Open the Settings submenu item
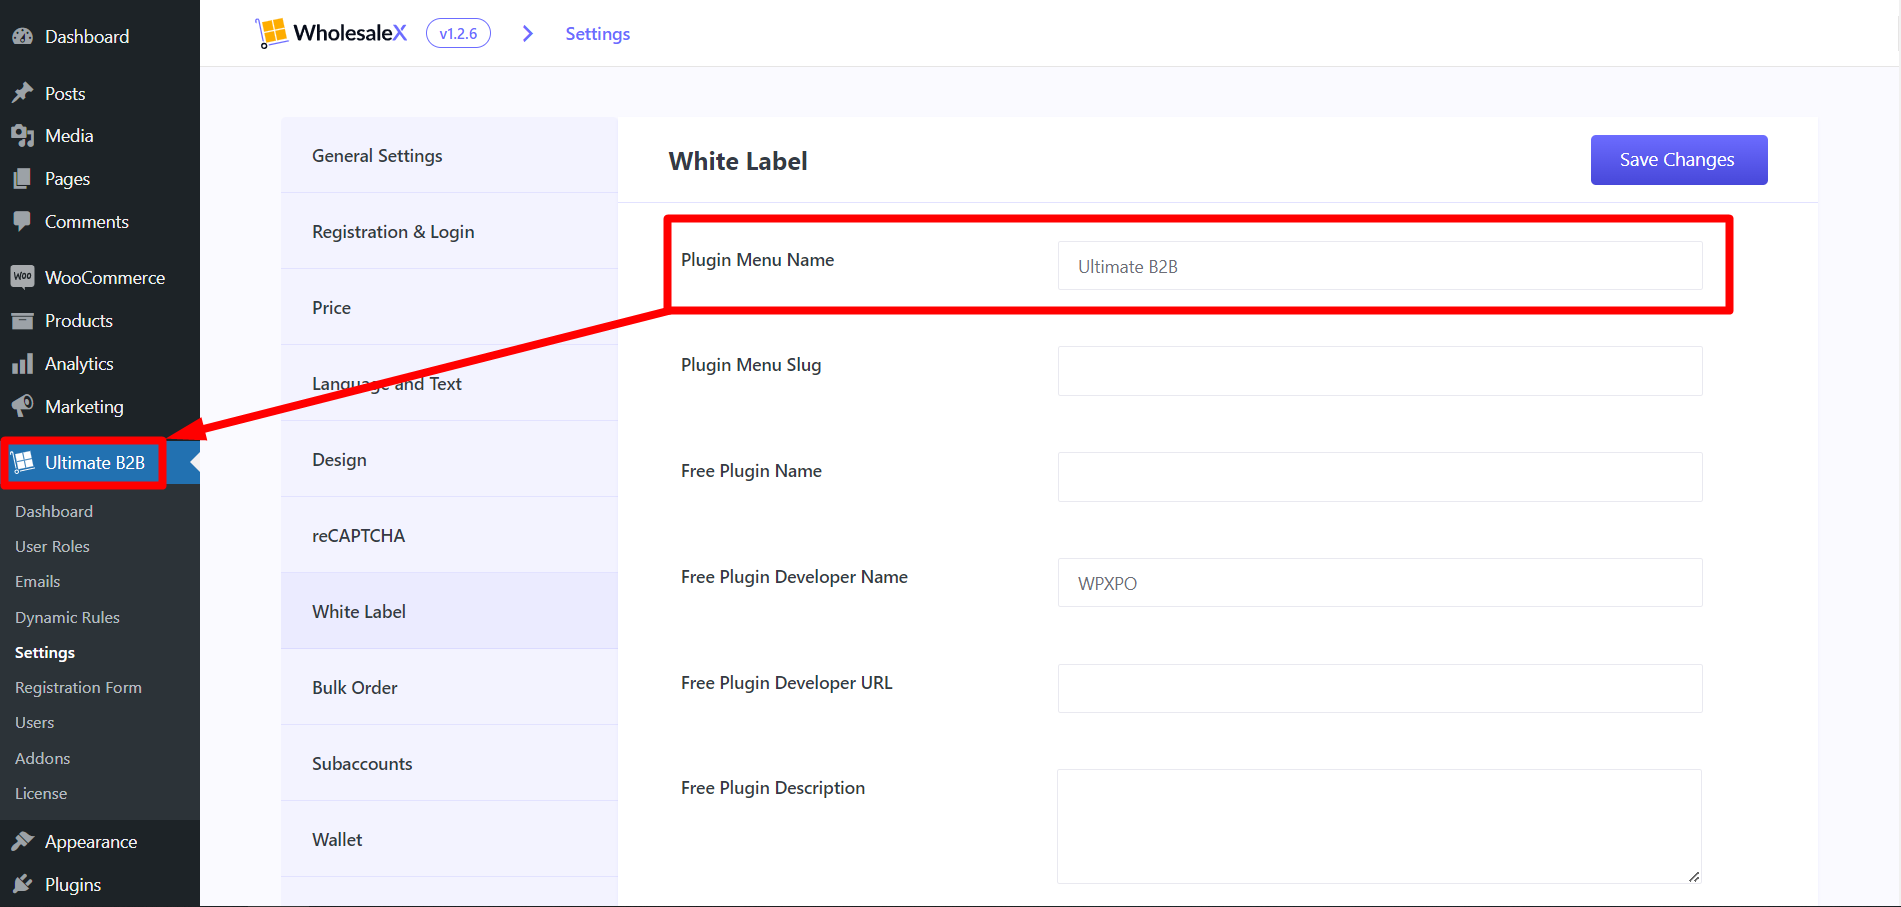This screenshot has width=1901, height=907. coord(45,652)
